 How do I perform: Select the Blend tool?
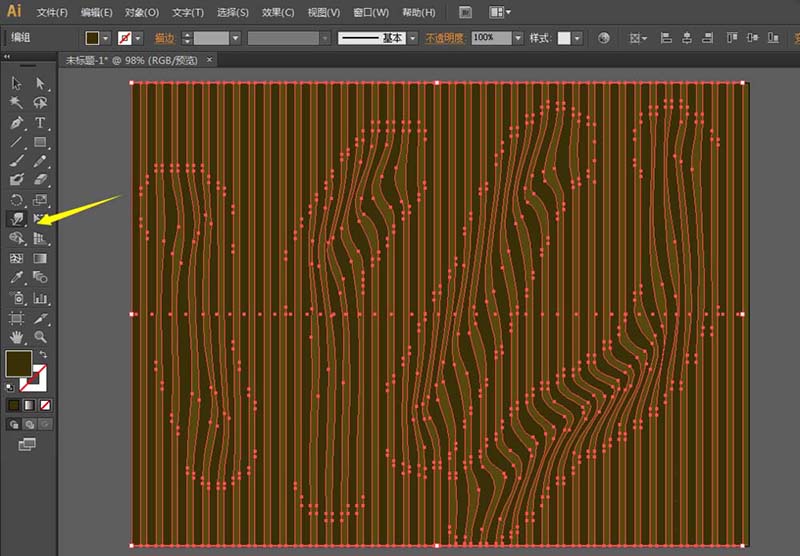coord(40,277)
